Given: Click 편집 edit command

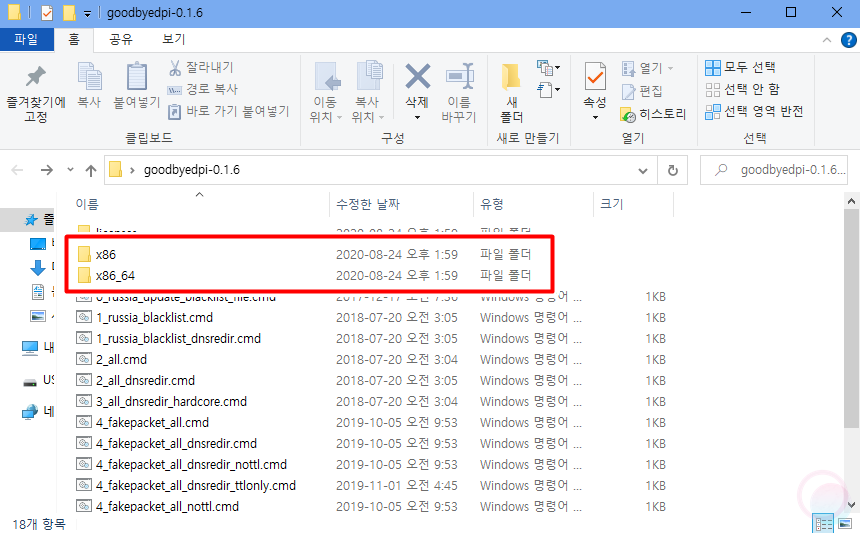Looking at the screenshot, I should click(x=642, y=92).
